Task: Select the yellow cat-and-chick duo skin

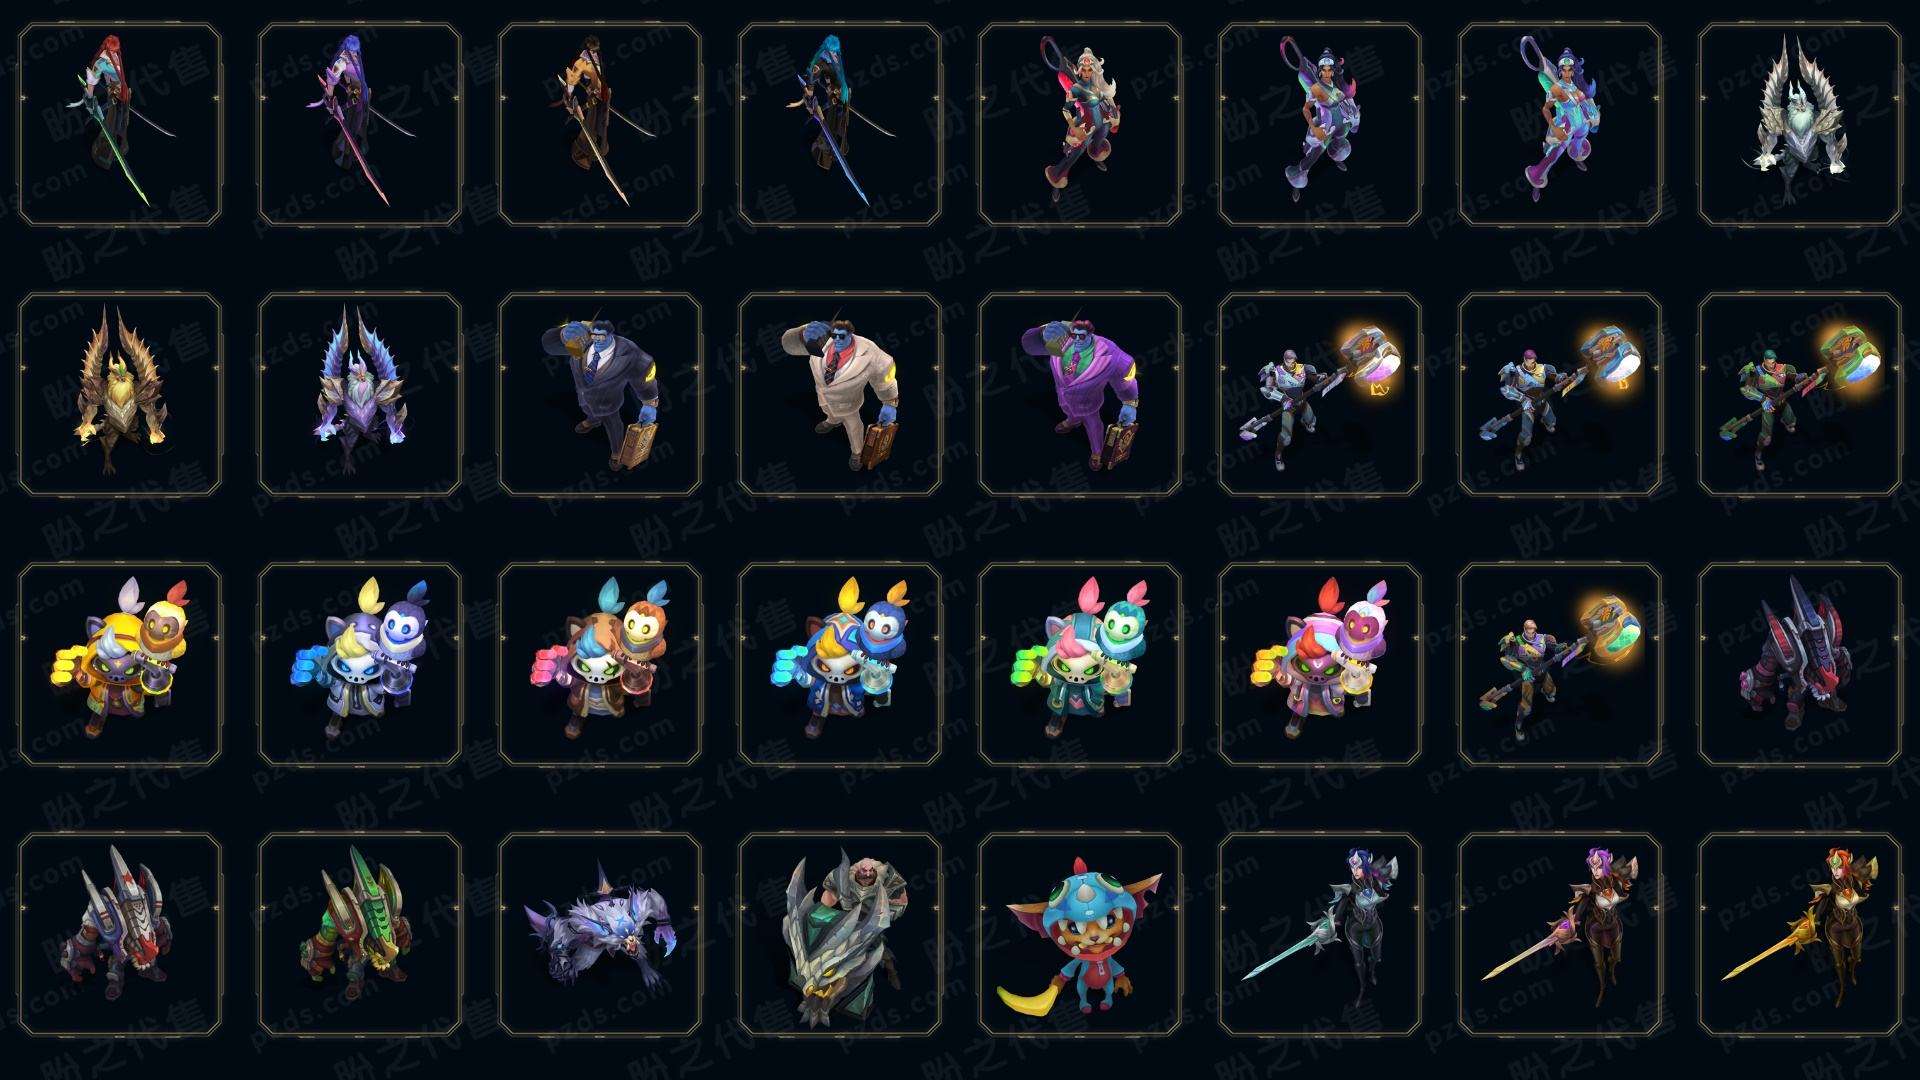Action: click(120, 664)
